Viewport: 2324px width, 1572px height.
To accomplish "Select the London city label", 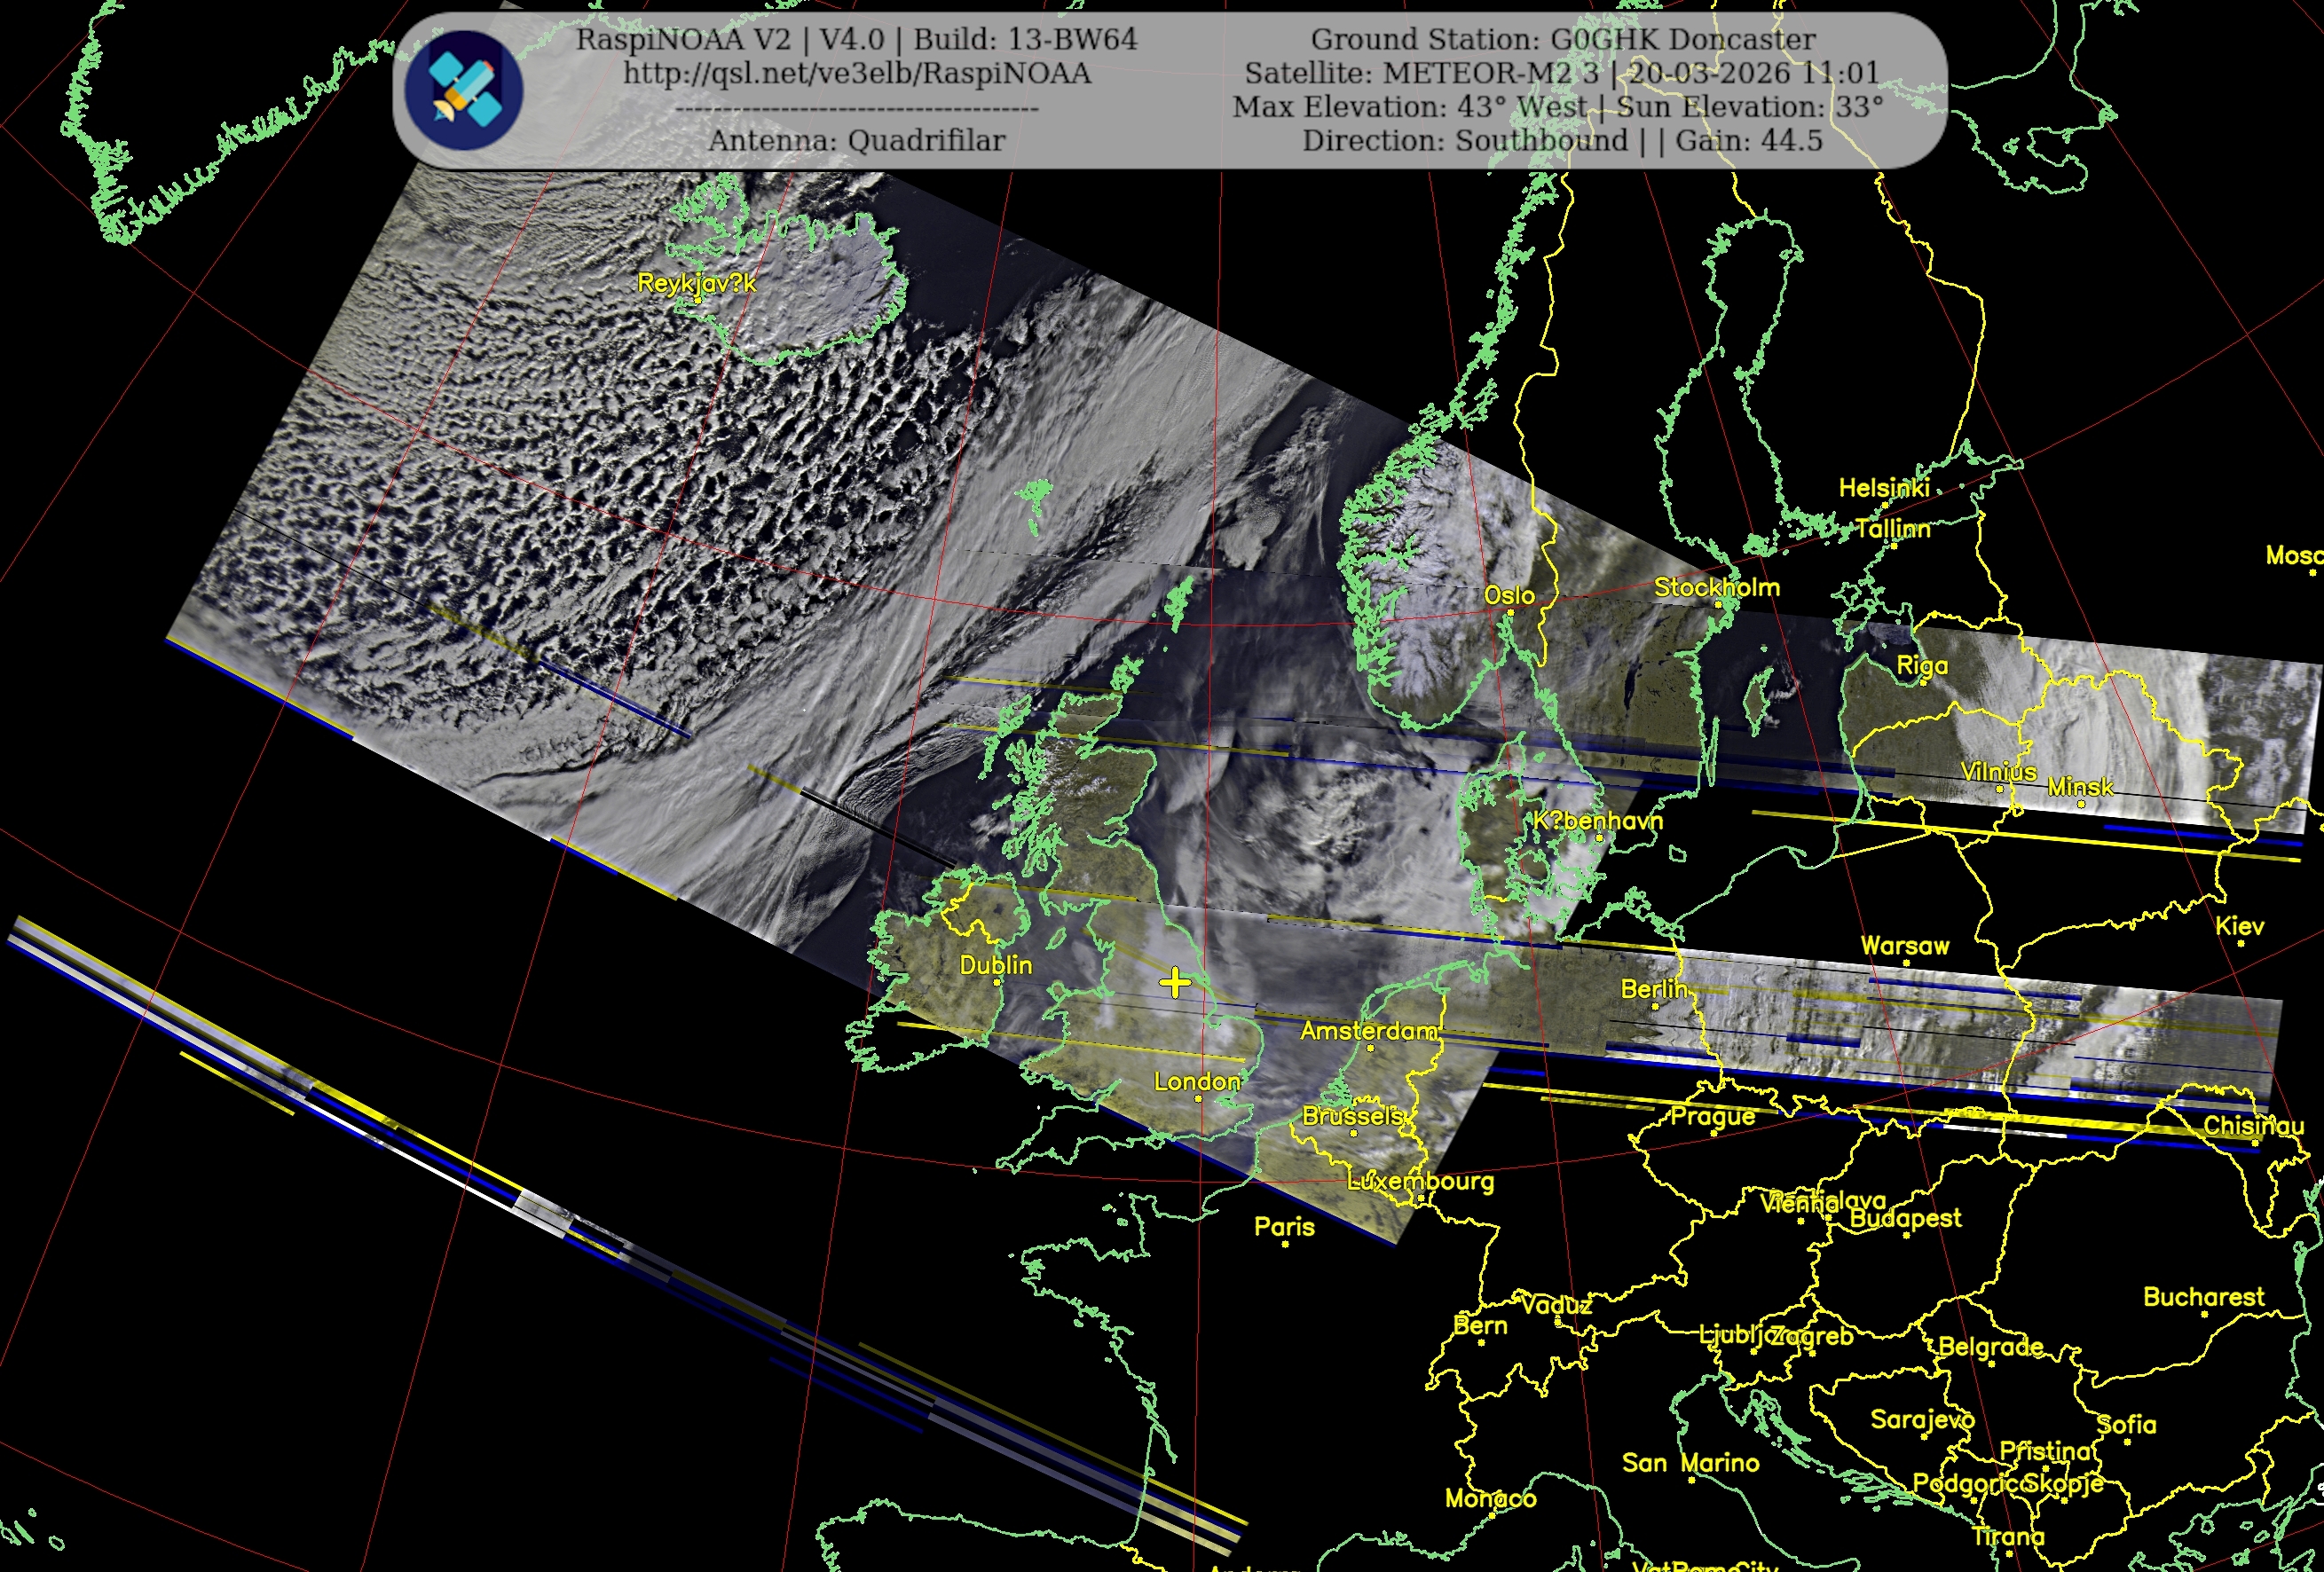I will 1196,1081.
